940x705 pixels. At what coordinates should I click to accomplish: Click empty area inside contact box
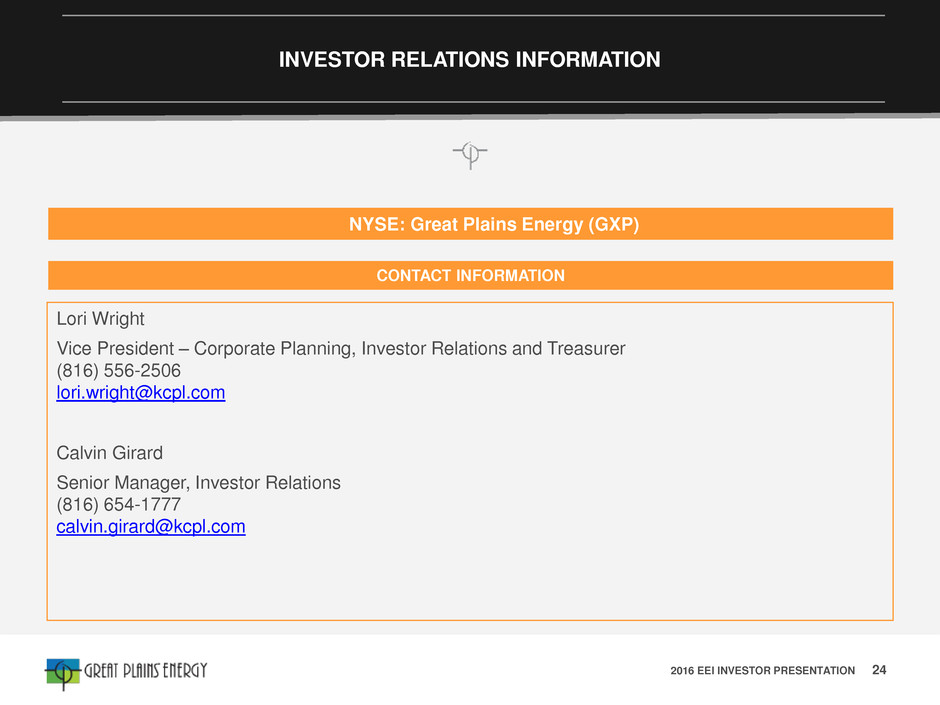(x=540, y=576)
